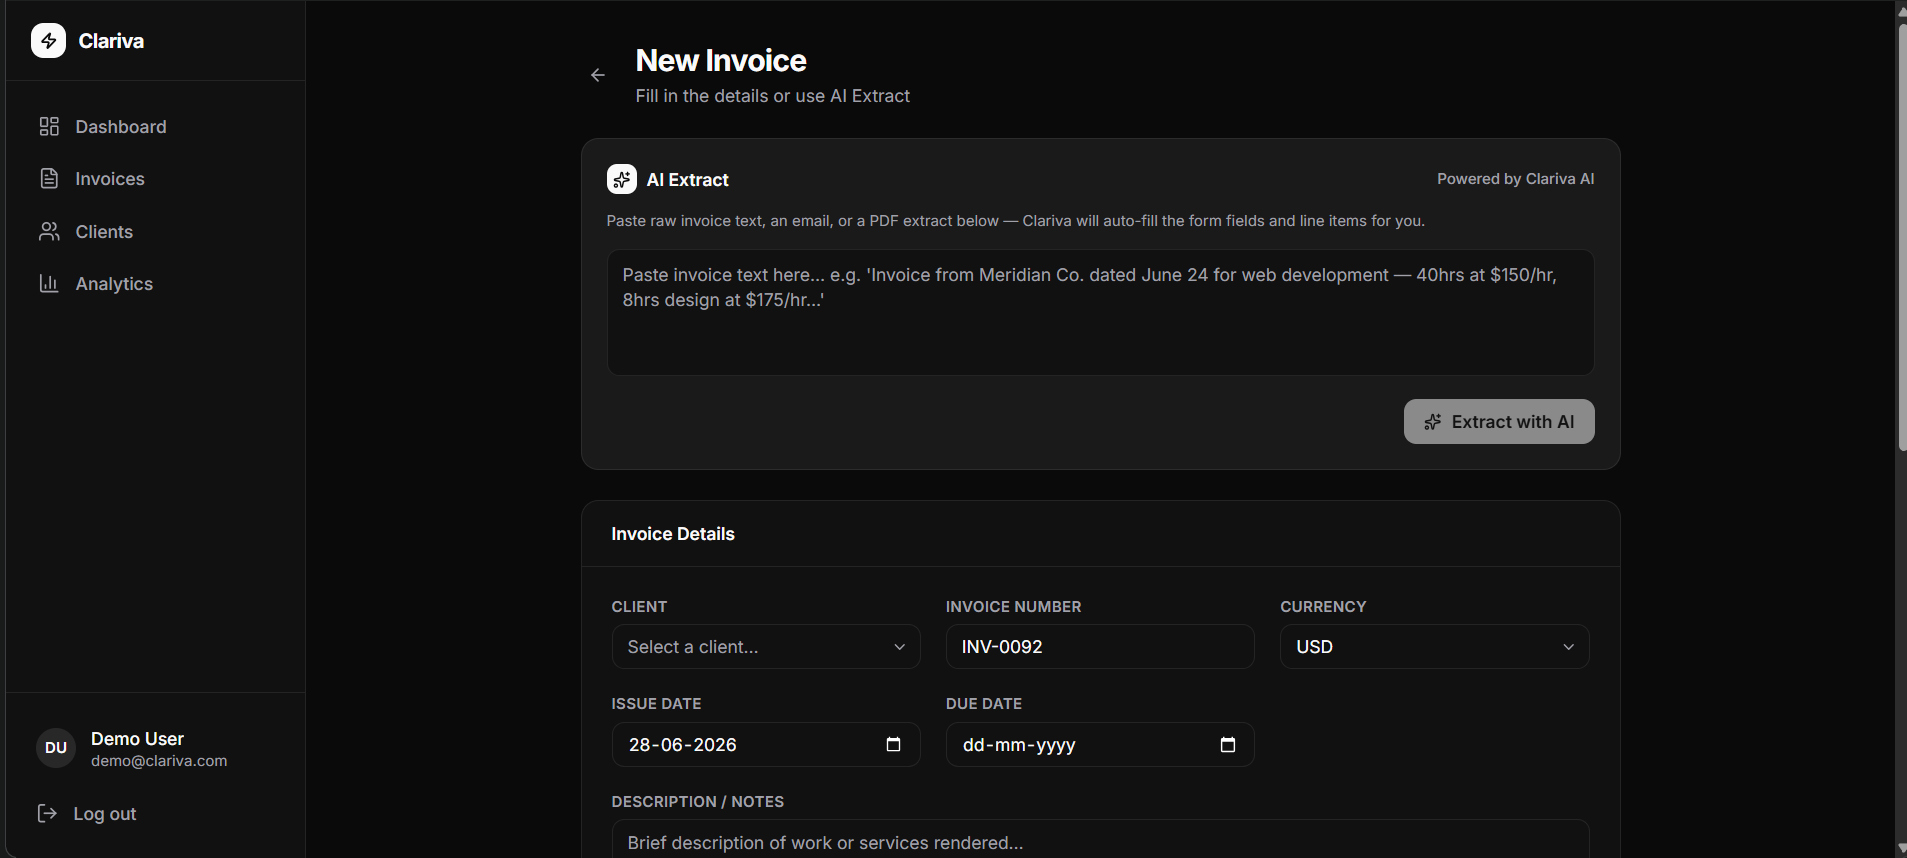The image size is (1907, 858).
Task: Click the Clariva lightning bolt logo
Action: point(48,41)
